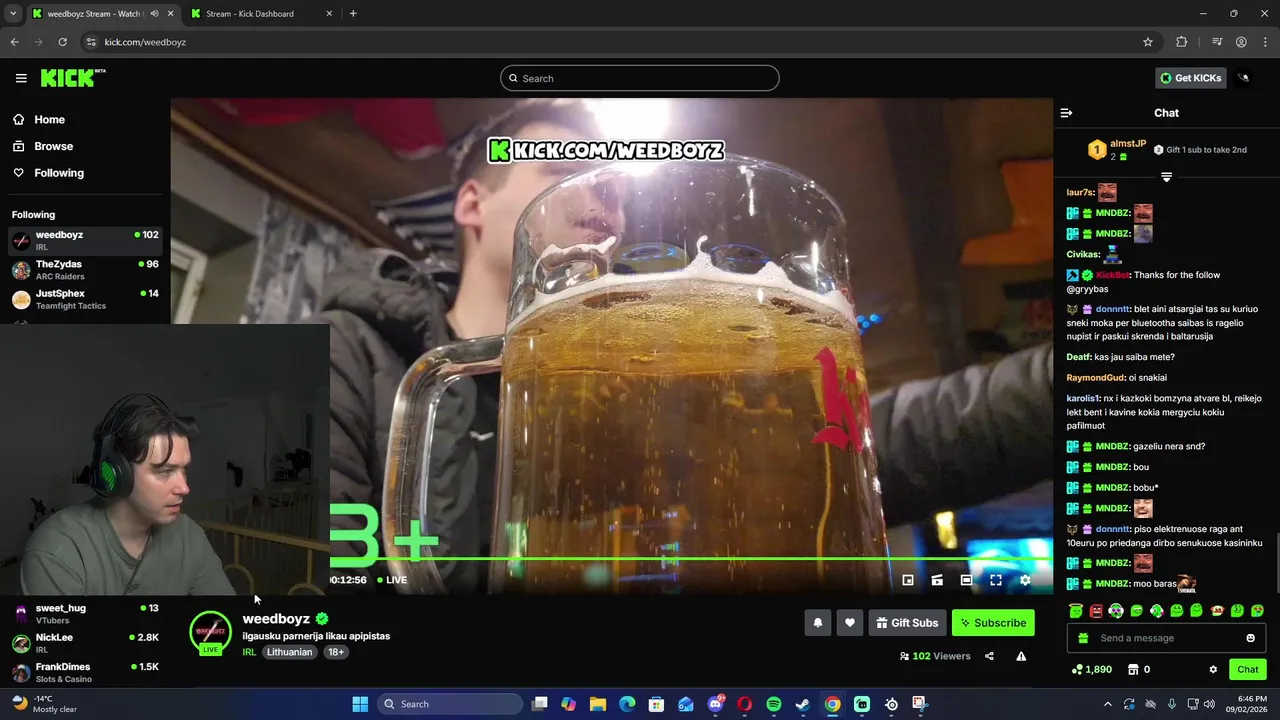Go to Home in the sidebar
Viewport: 1280px width, 720px height.
[49, 119]
